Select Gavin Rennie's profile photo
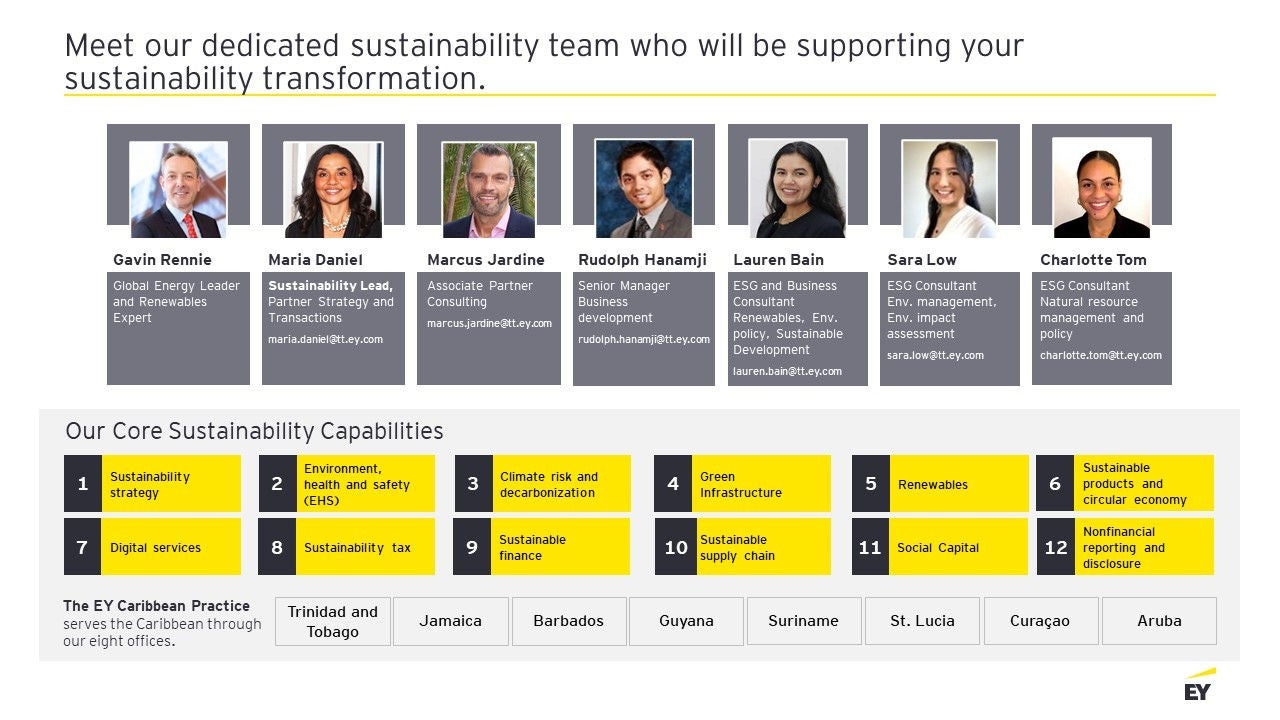The image size is (1280, 720). [x=178, y=189]
